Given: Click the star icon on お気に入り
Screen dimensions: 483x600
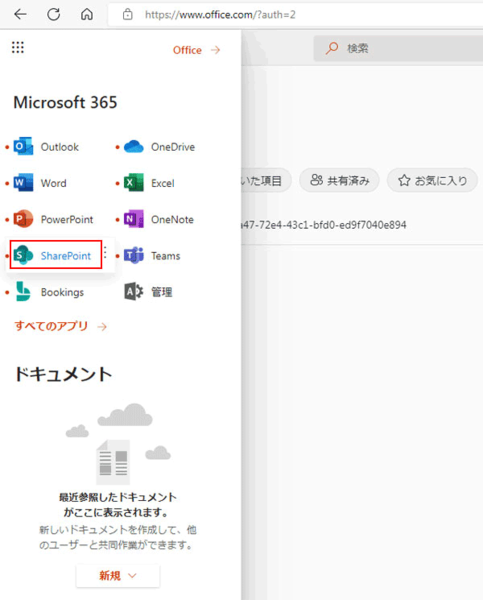Looking at the screenshot, I should 404,180.
